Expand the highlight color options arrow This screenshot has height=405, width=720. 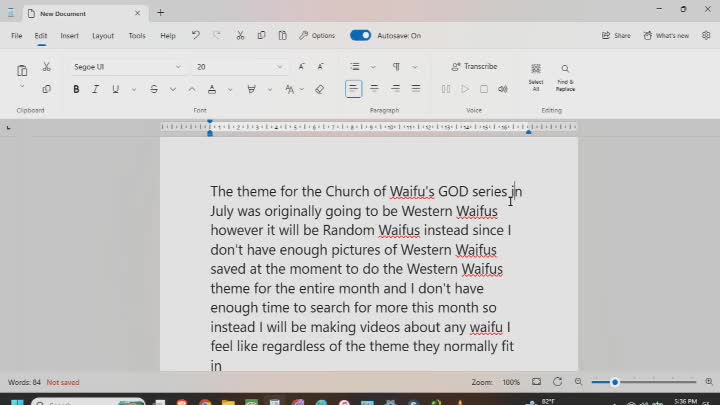pyautogui.click(x=270, y=90)
